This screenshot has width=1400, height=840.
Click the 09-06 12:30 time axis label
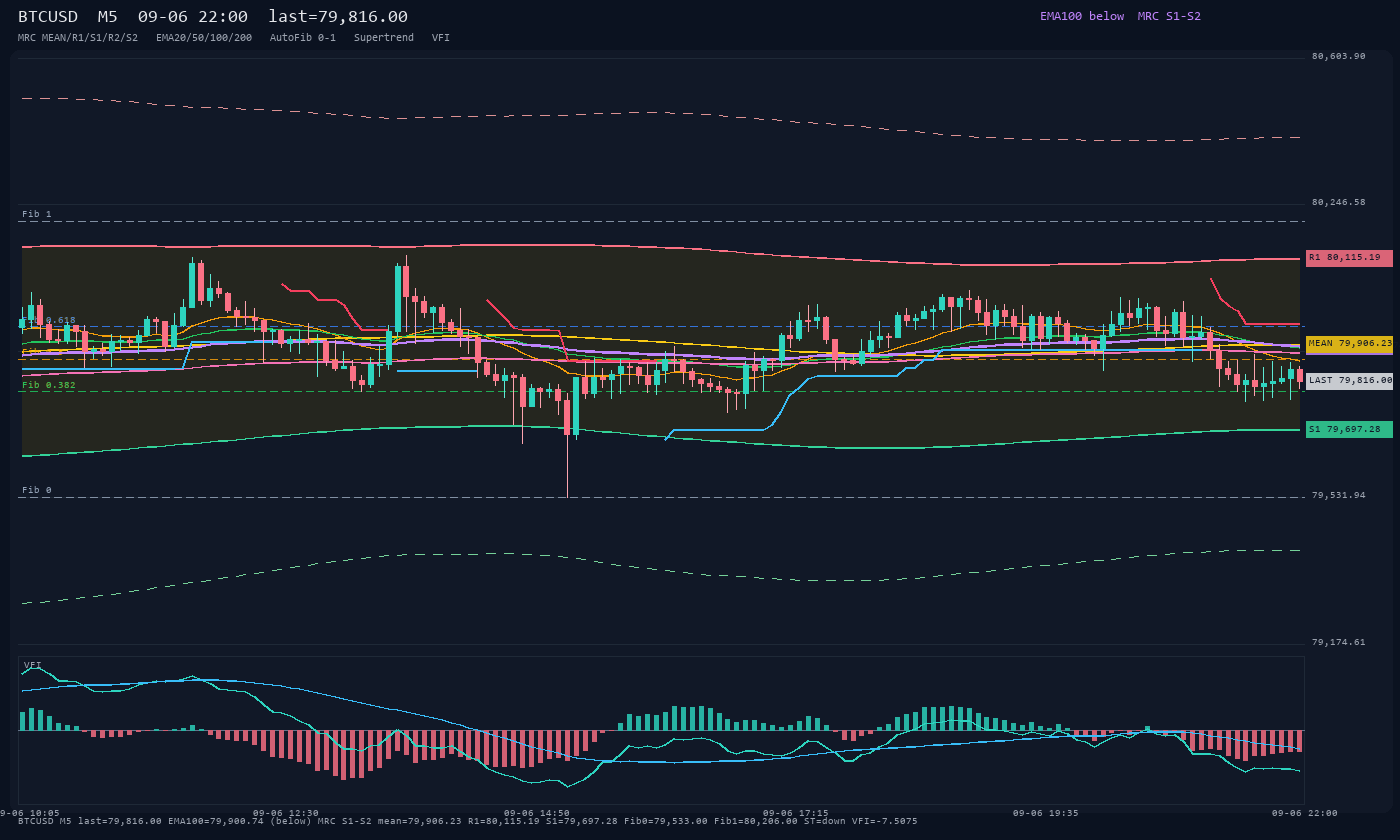coord(286,813)
